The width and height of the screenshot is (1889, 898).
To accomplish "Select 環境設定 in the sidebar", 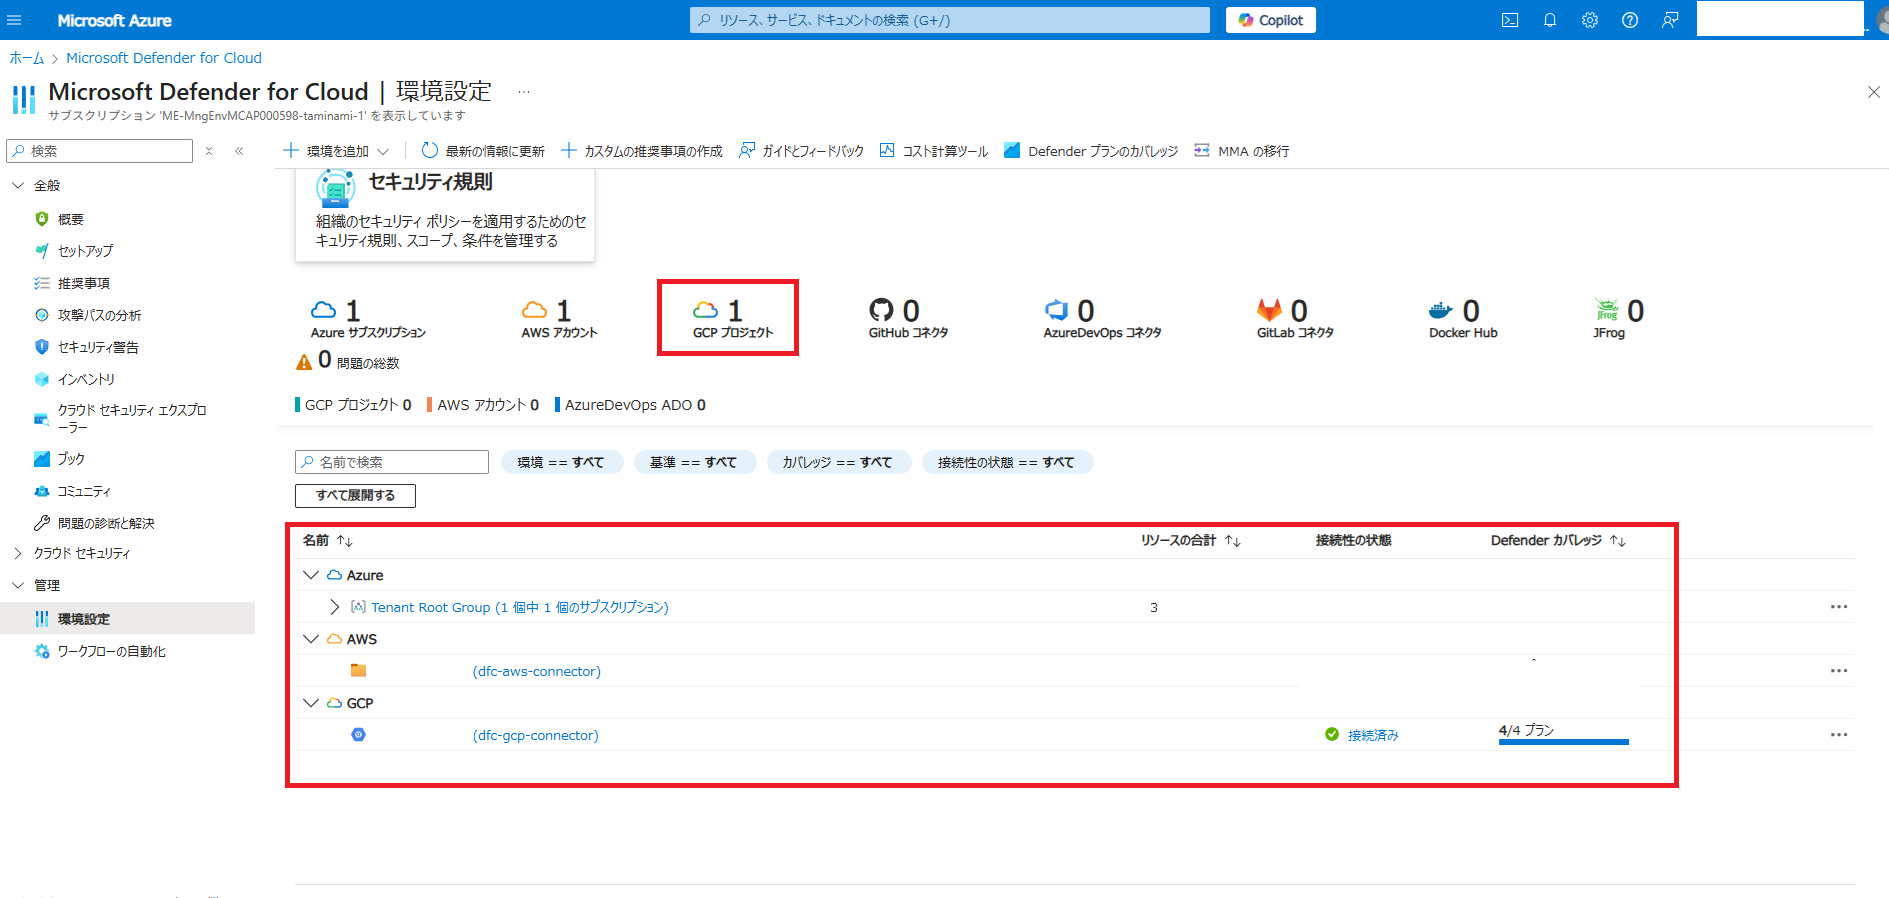I will click(x=128, y=618).
